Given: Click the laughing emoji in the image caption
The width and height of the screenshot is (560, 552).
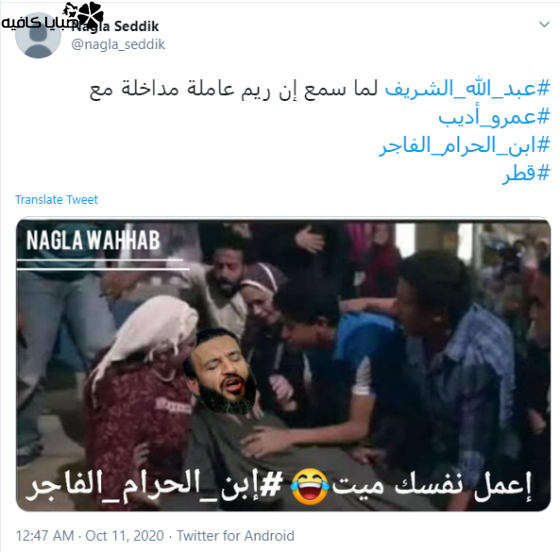Looking at the screenshot, I should [309, 487].
